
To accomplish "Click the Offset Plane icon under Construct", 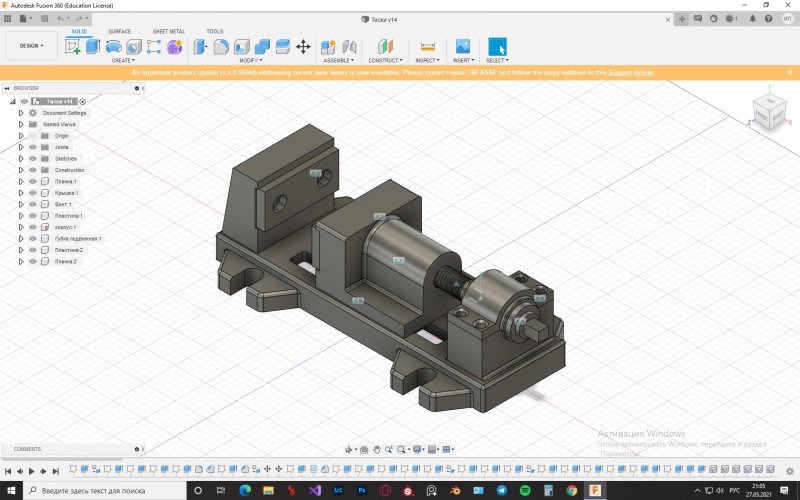I will pos(385,47).
